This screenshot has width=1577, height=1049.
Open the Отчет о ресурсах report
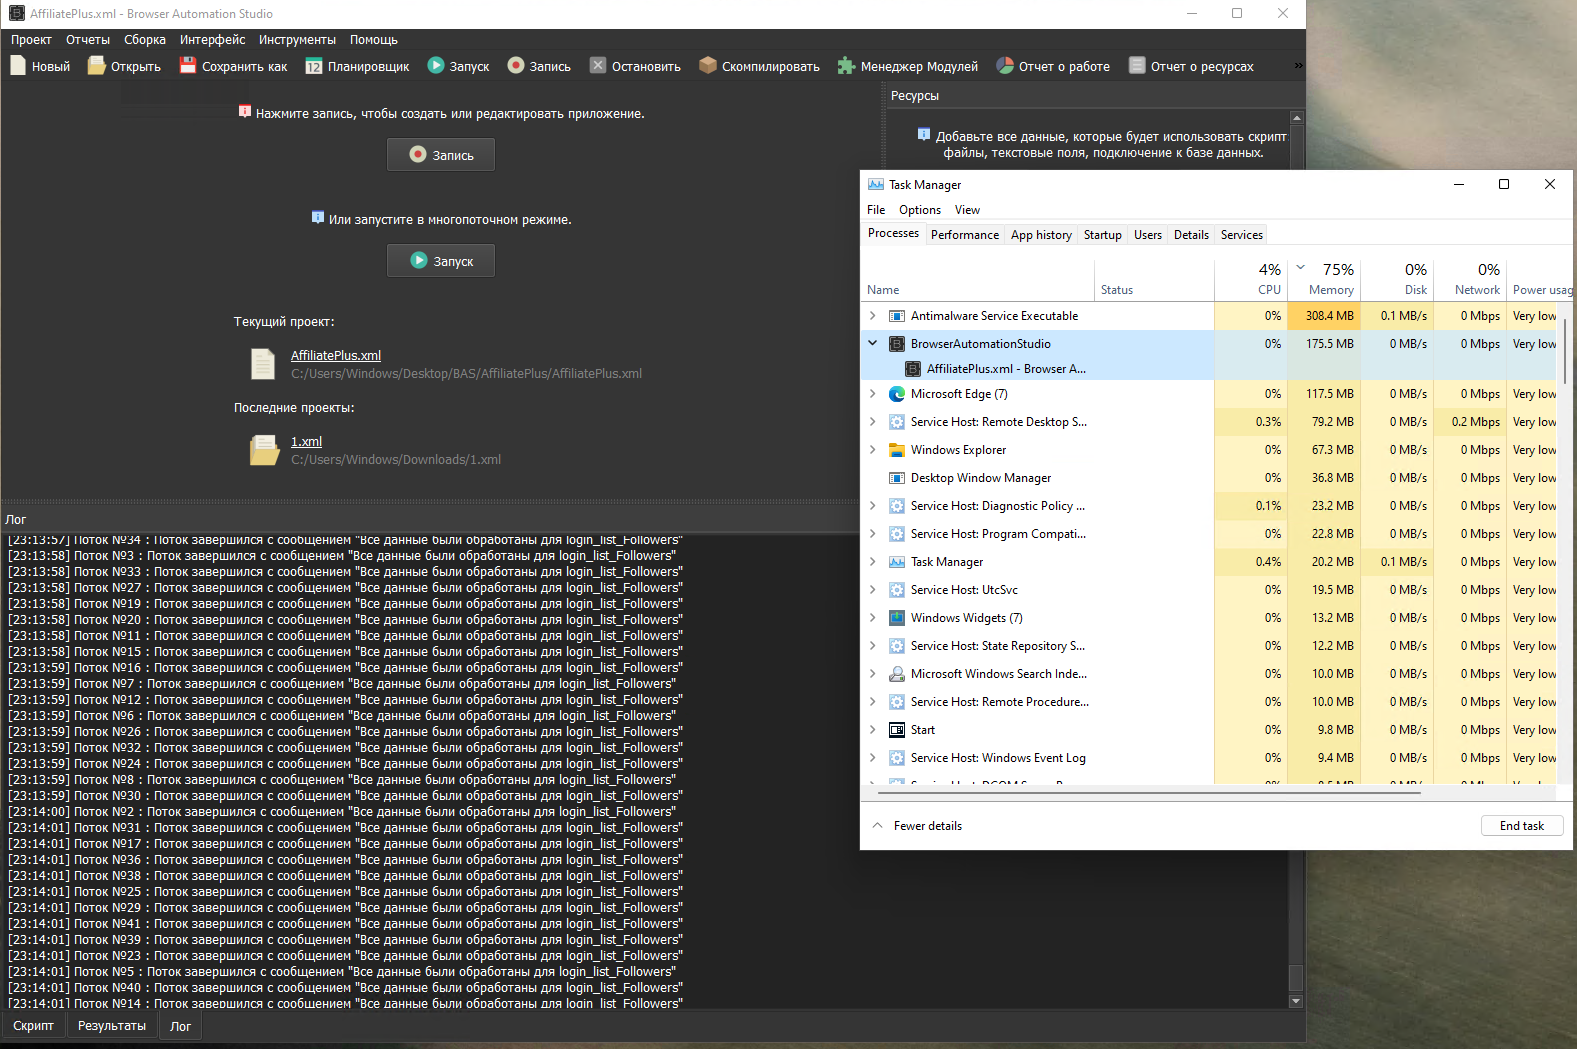(1137, 66)
